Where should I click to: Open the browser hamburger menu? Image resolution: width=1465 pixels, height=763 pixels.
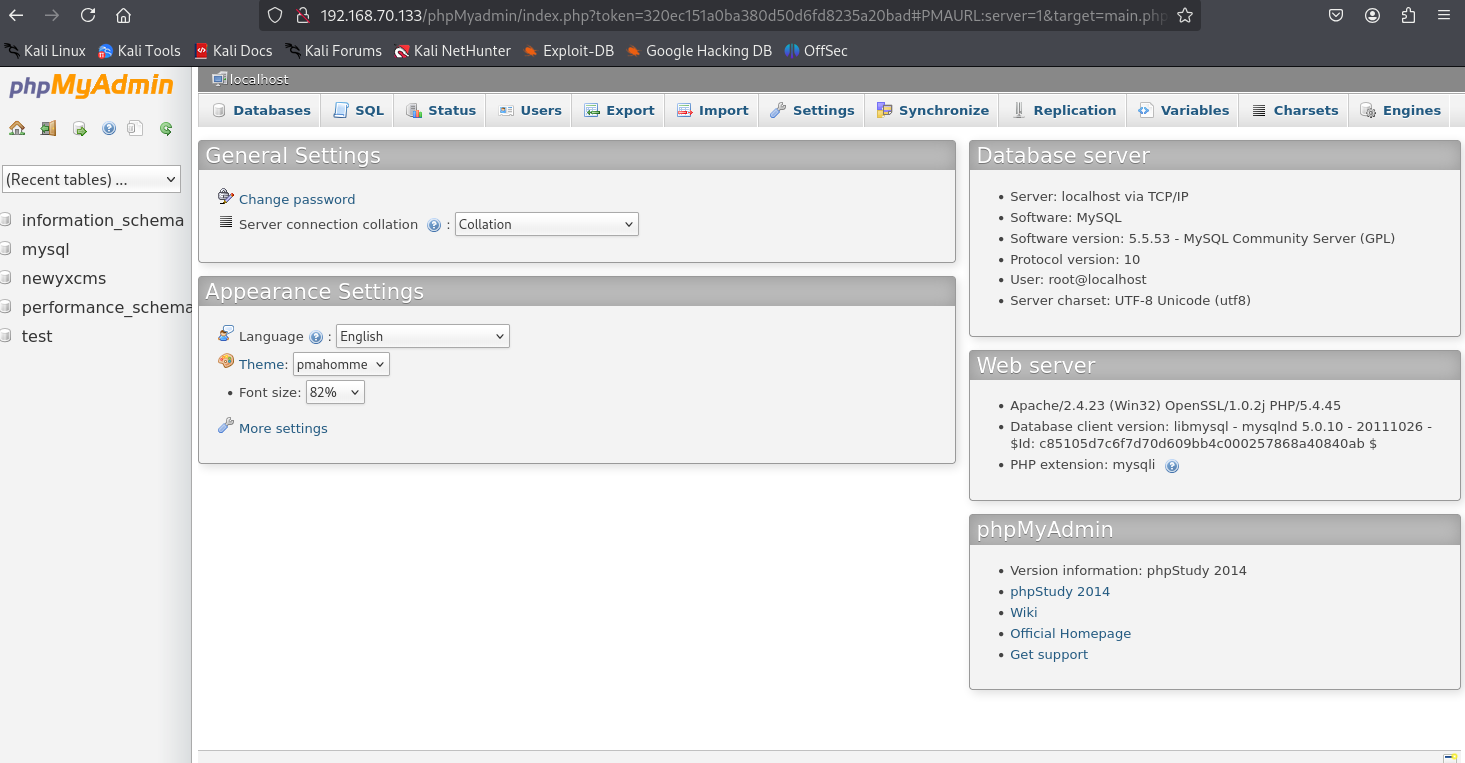point(1443,15)
